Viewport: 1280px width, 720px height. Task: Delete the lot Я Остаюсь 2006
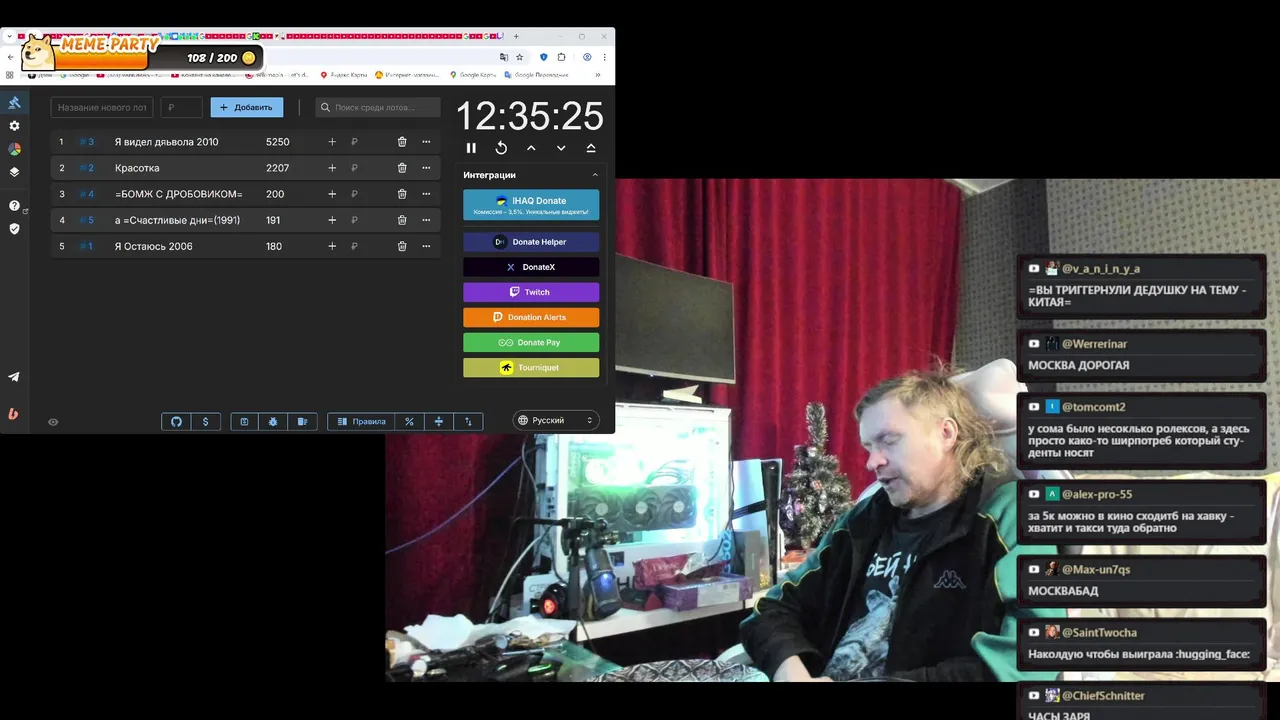pyautogui.click(x=402, y=246)
